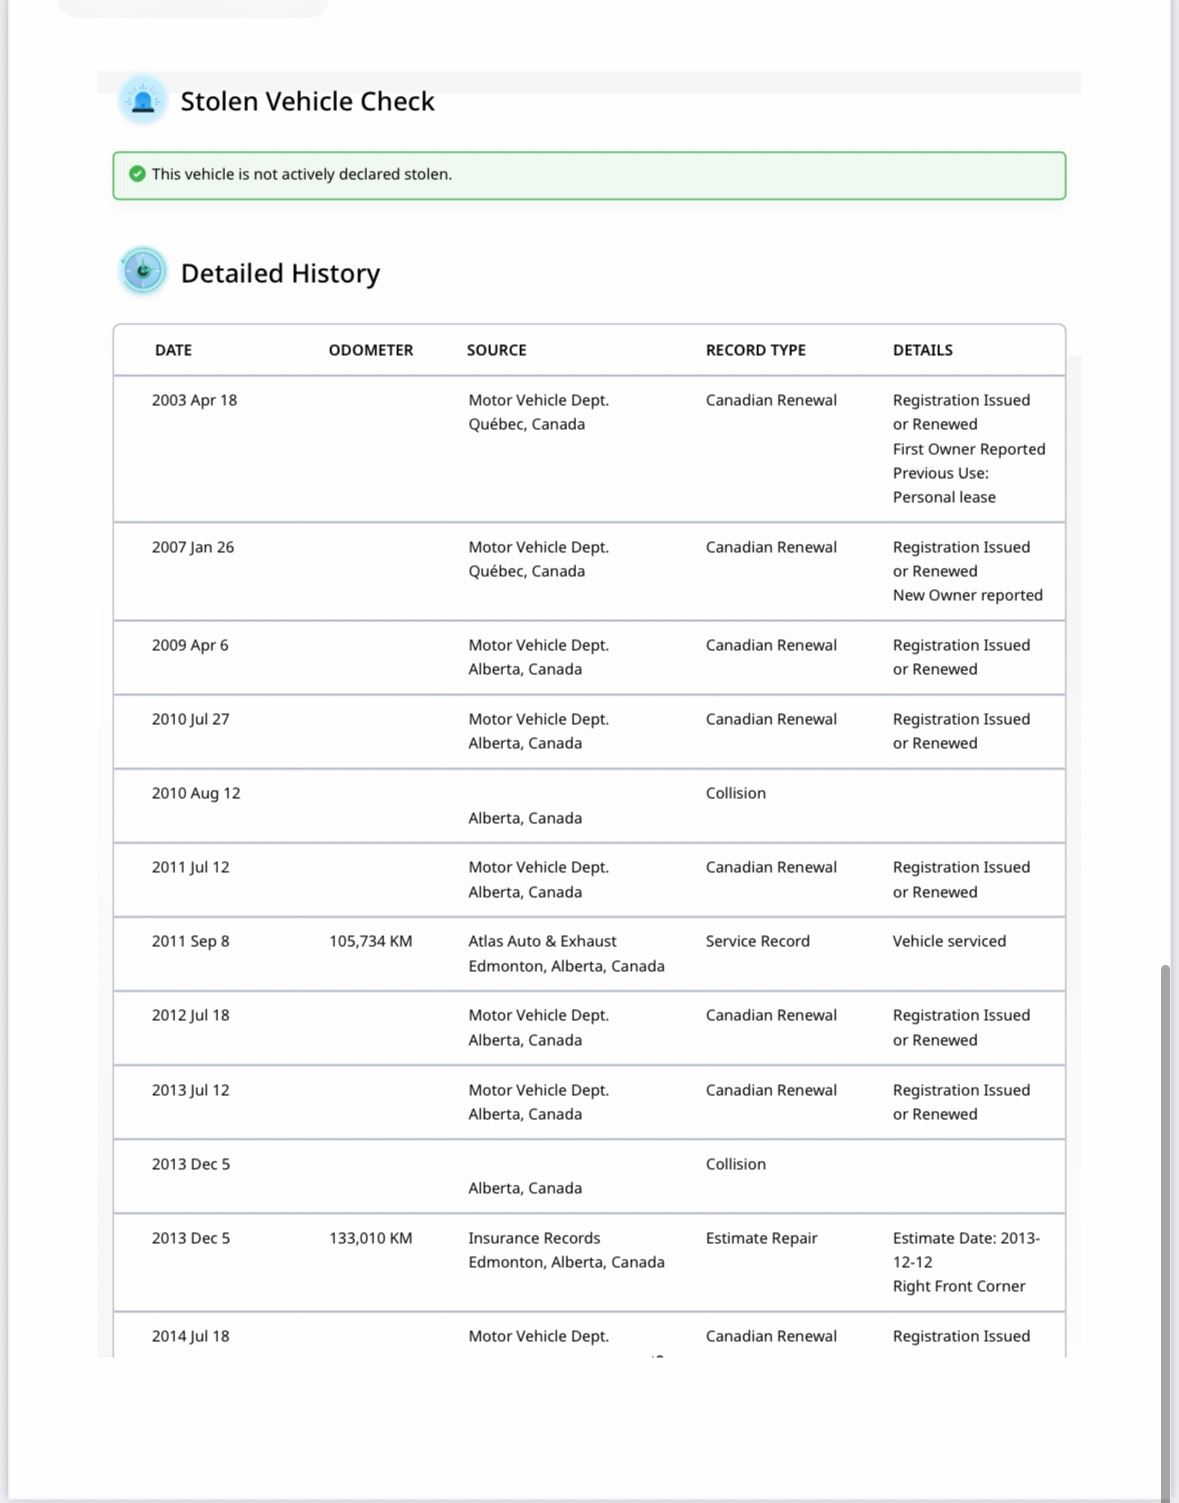1179x1503 pixels.
Task: Click the clock icon beside Detailed History
Action: click(x=143, y=271)
